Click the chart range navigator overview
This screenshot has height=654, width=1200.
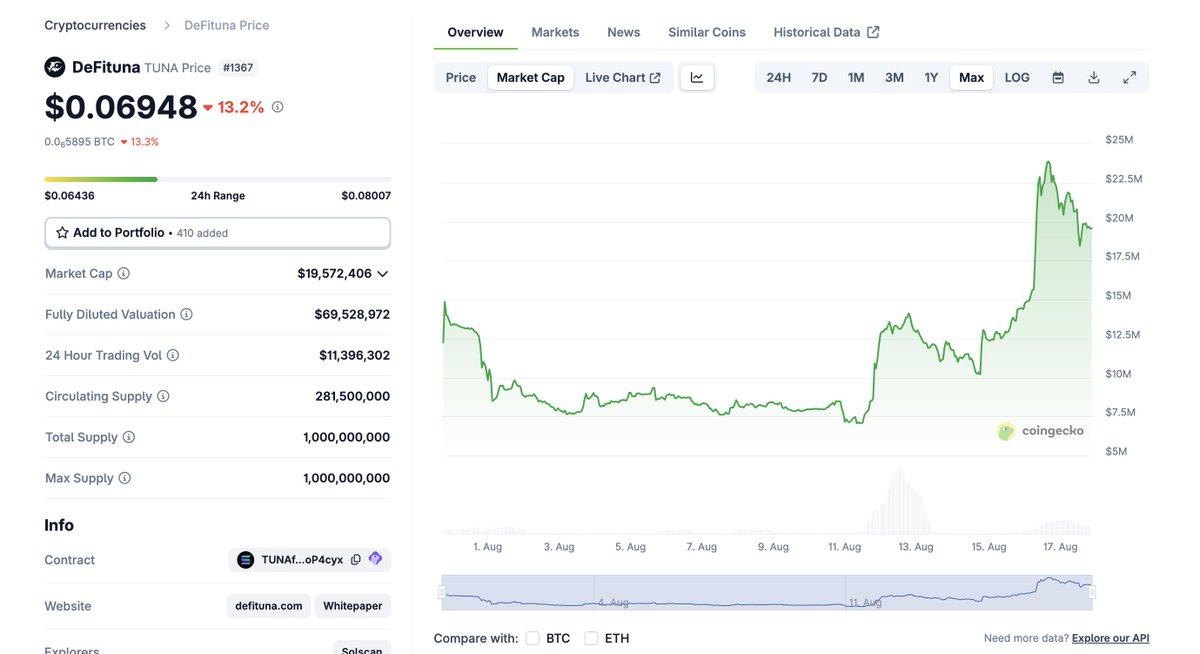tap(767, 592)
